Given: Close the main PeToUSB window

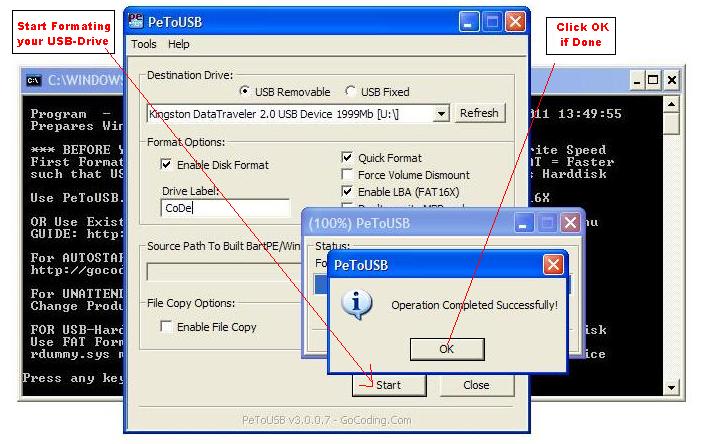Looking at the screenshot, I should [515, 21].
